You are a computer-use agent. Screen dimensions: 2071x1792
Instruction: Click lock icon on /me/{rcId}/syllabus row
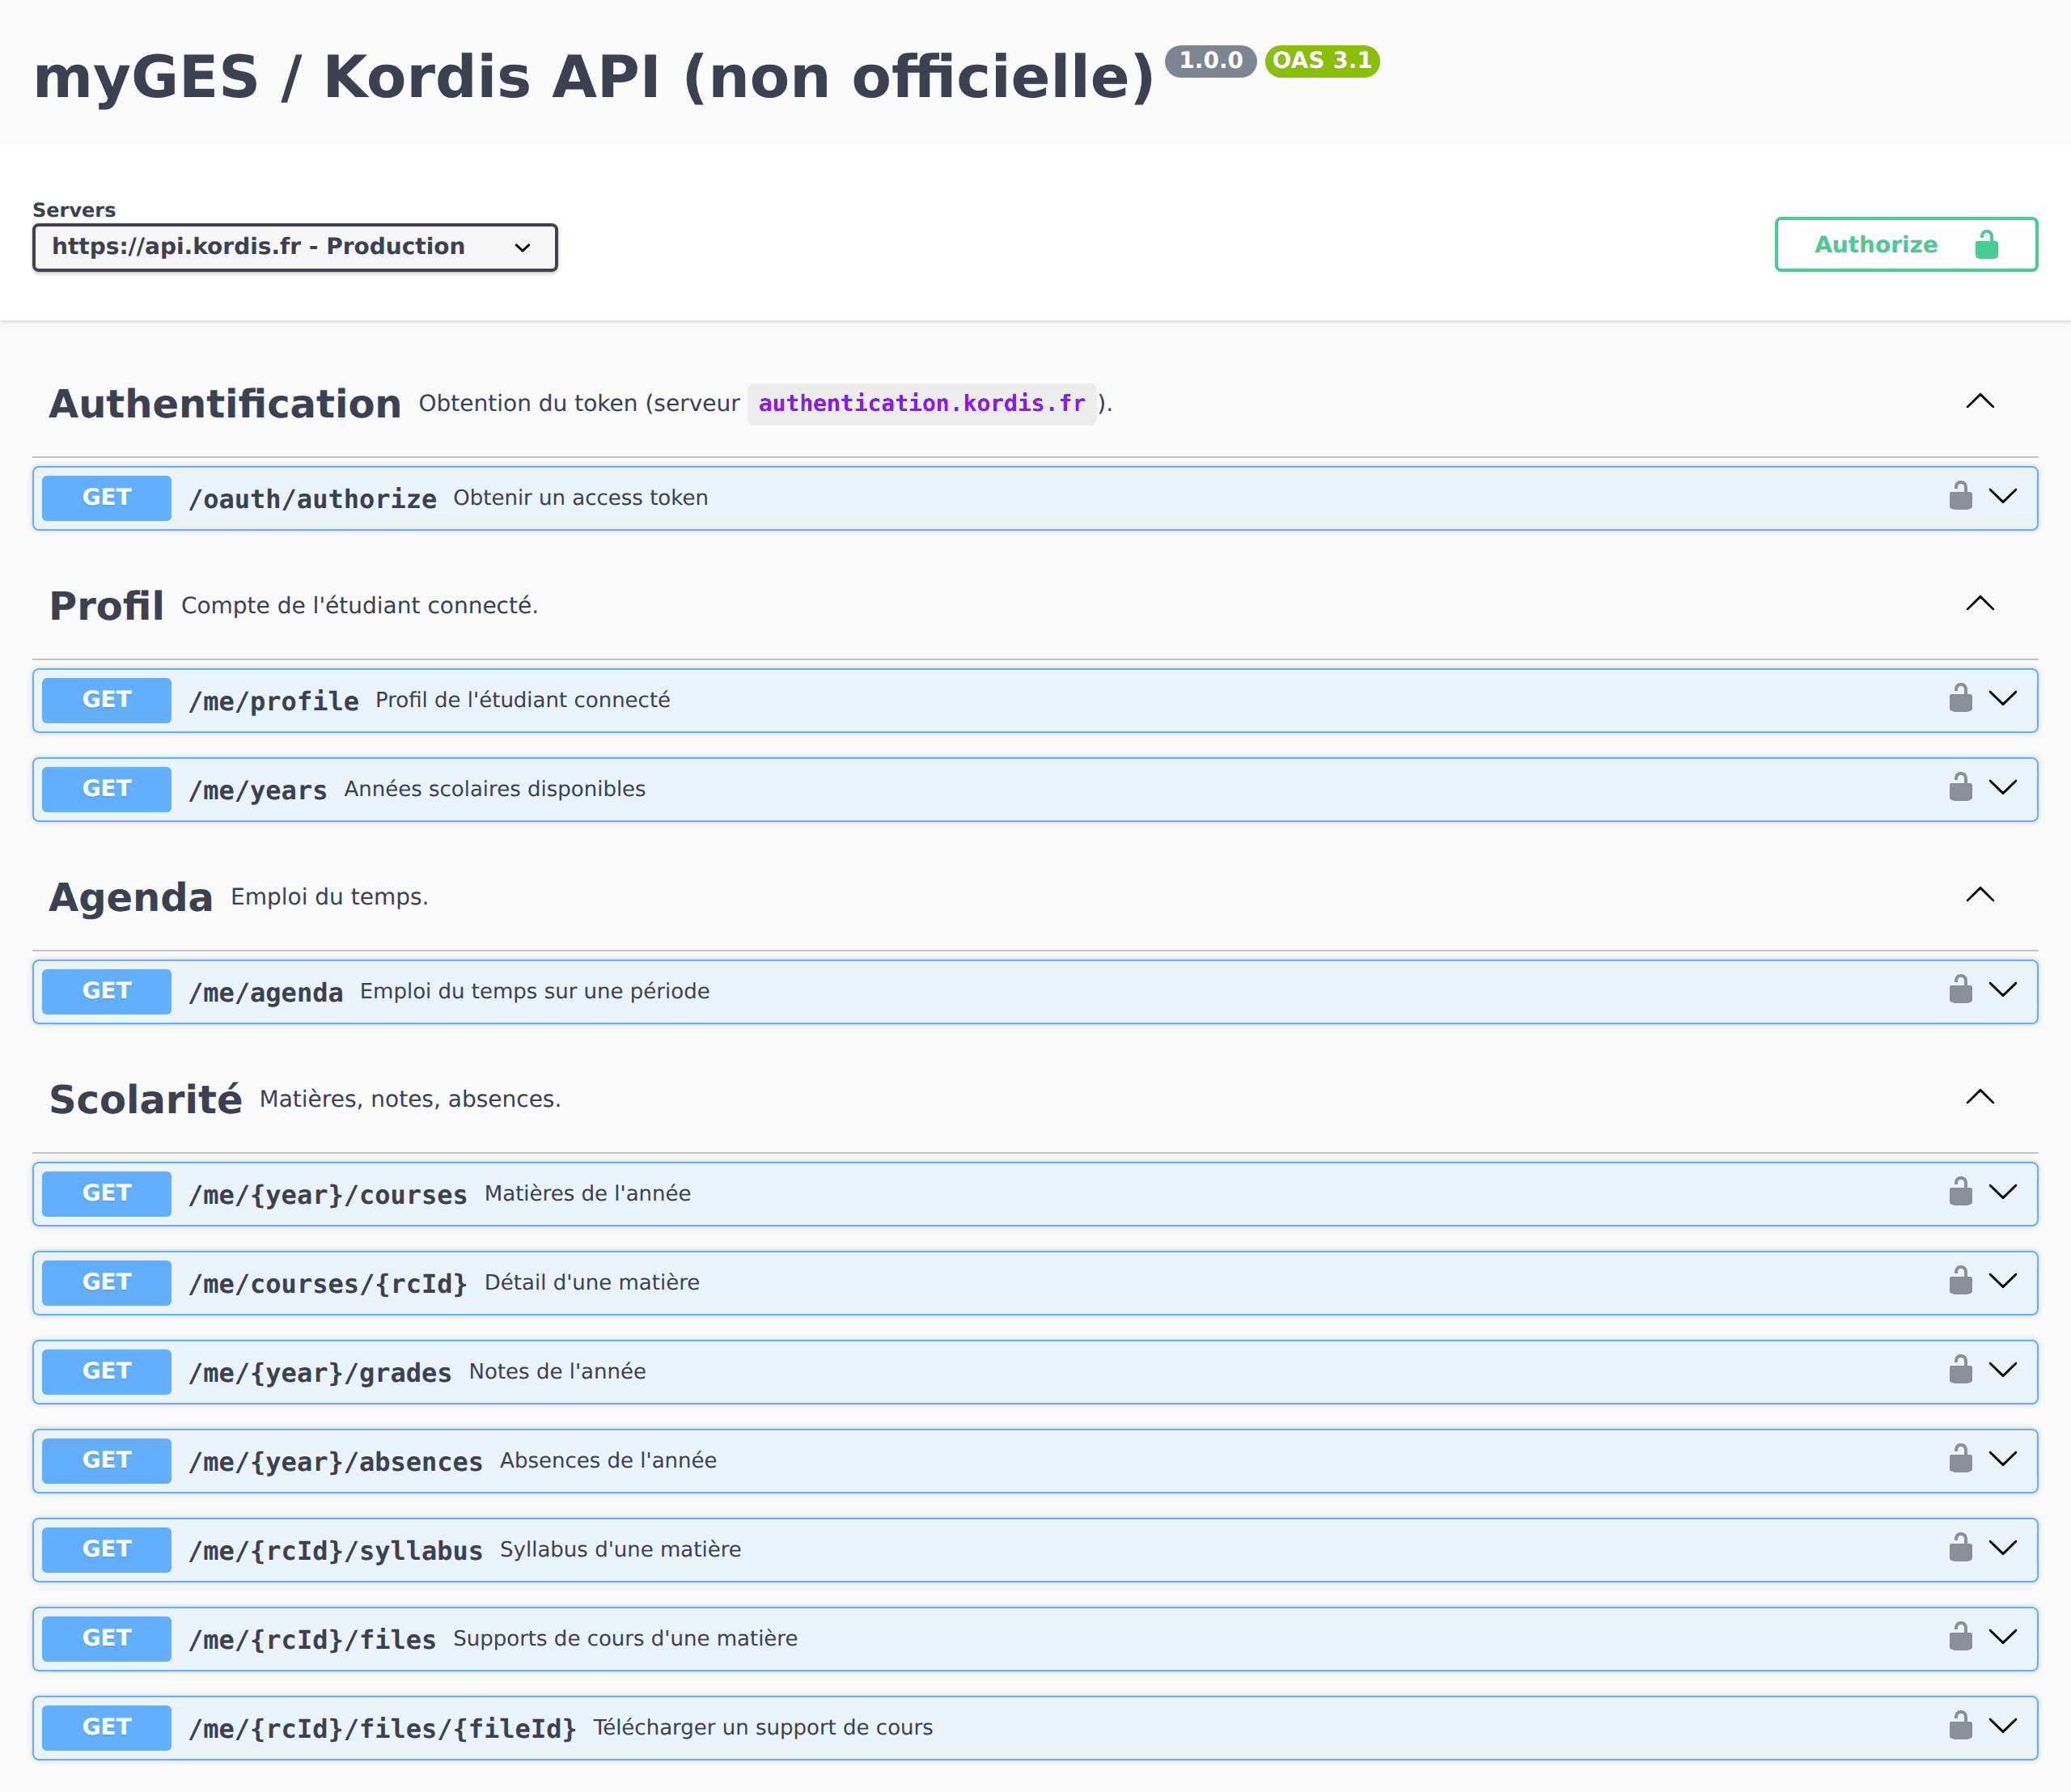[1960, 1547]
